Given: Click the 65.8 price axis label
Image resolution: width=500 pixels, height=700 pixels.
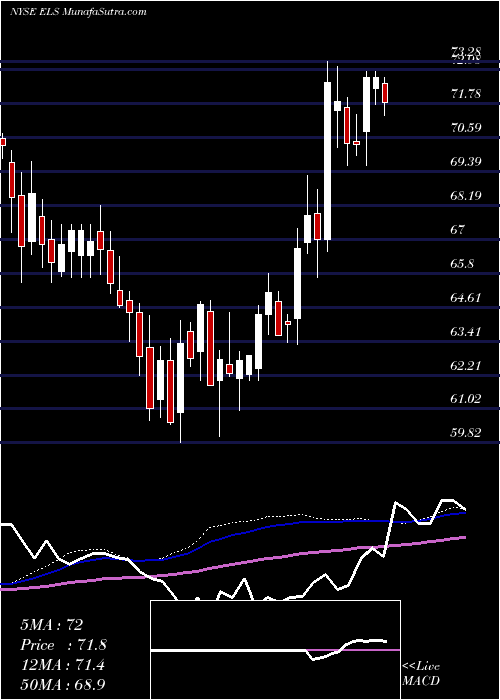Looking at the screenshot, I should click(x=462, y=263).
